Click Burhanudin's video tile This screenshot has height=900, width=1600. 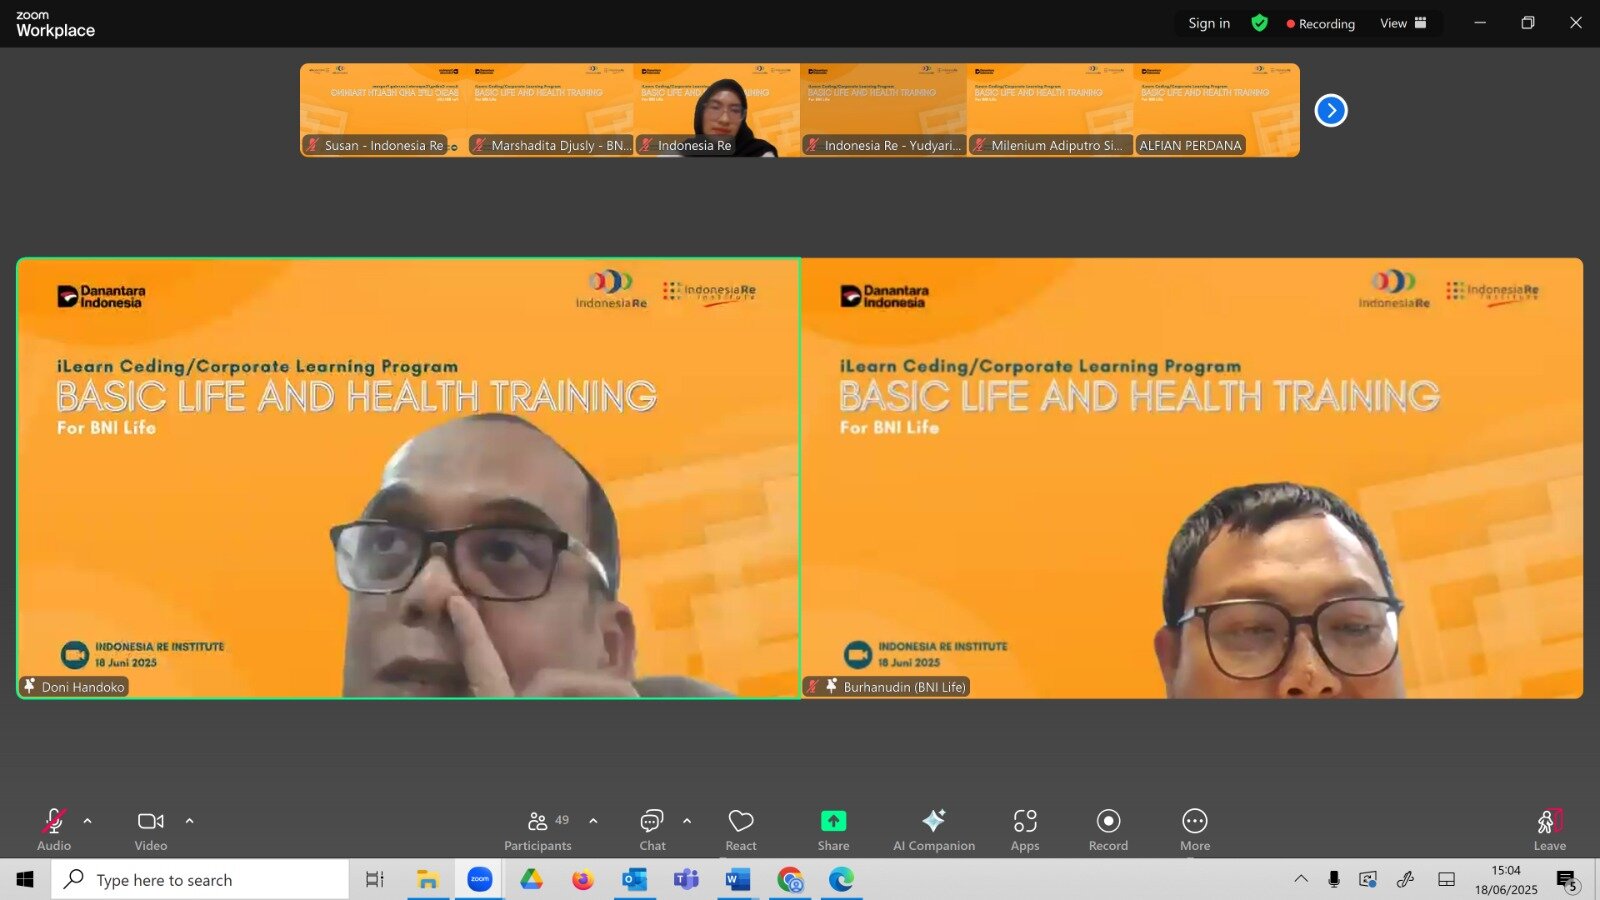(1192, 478)
